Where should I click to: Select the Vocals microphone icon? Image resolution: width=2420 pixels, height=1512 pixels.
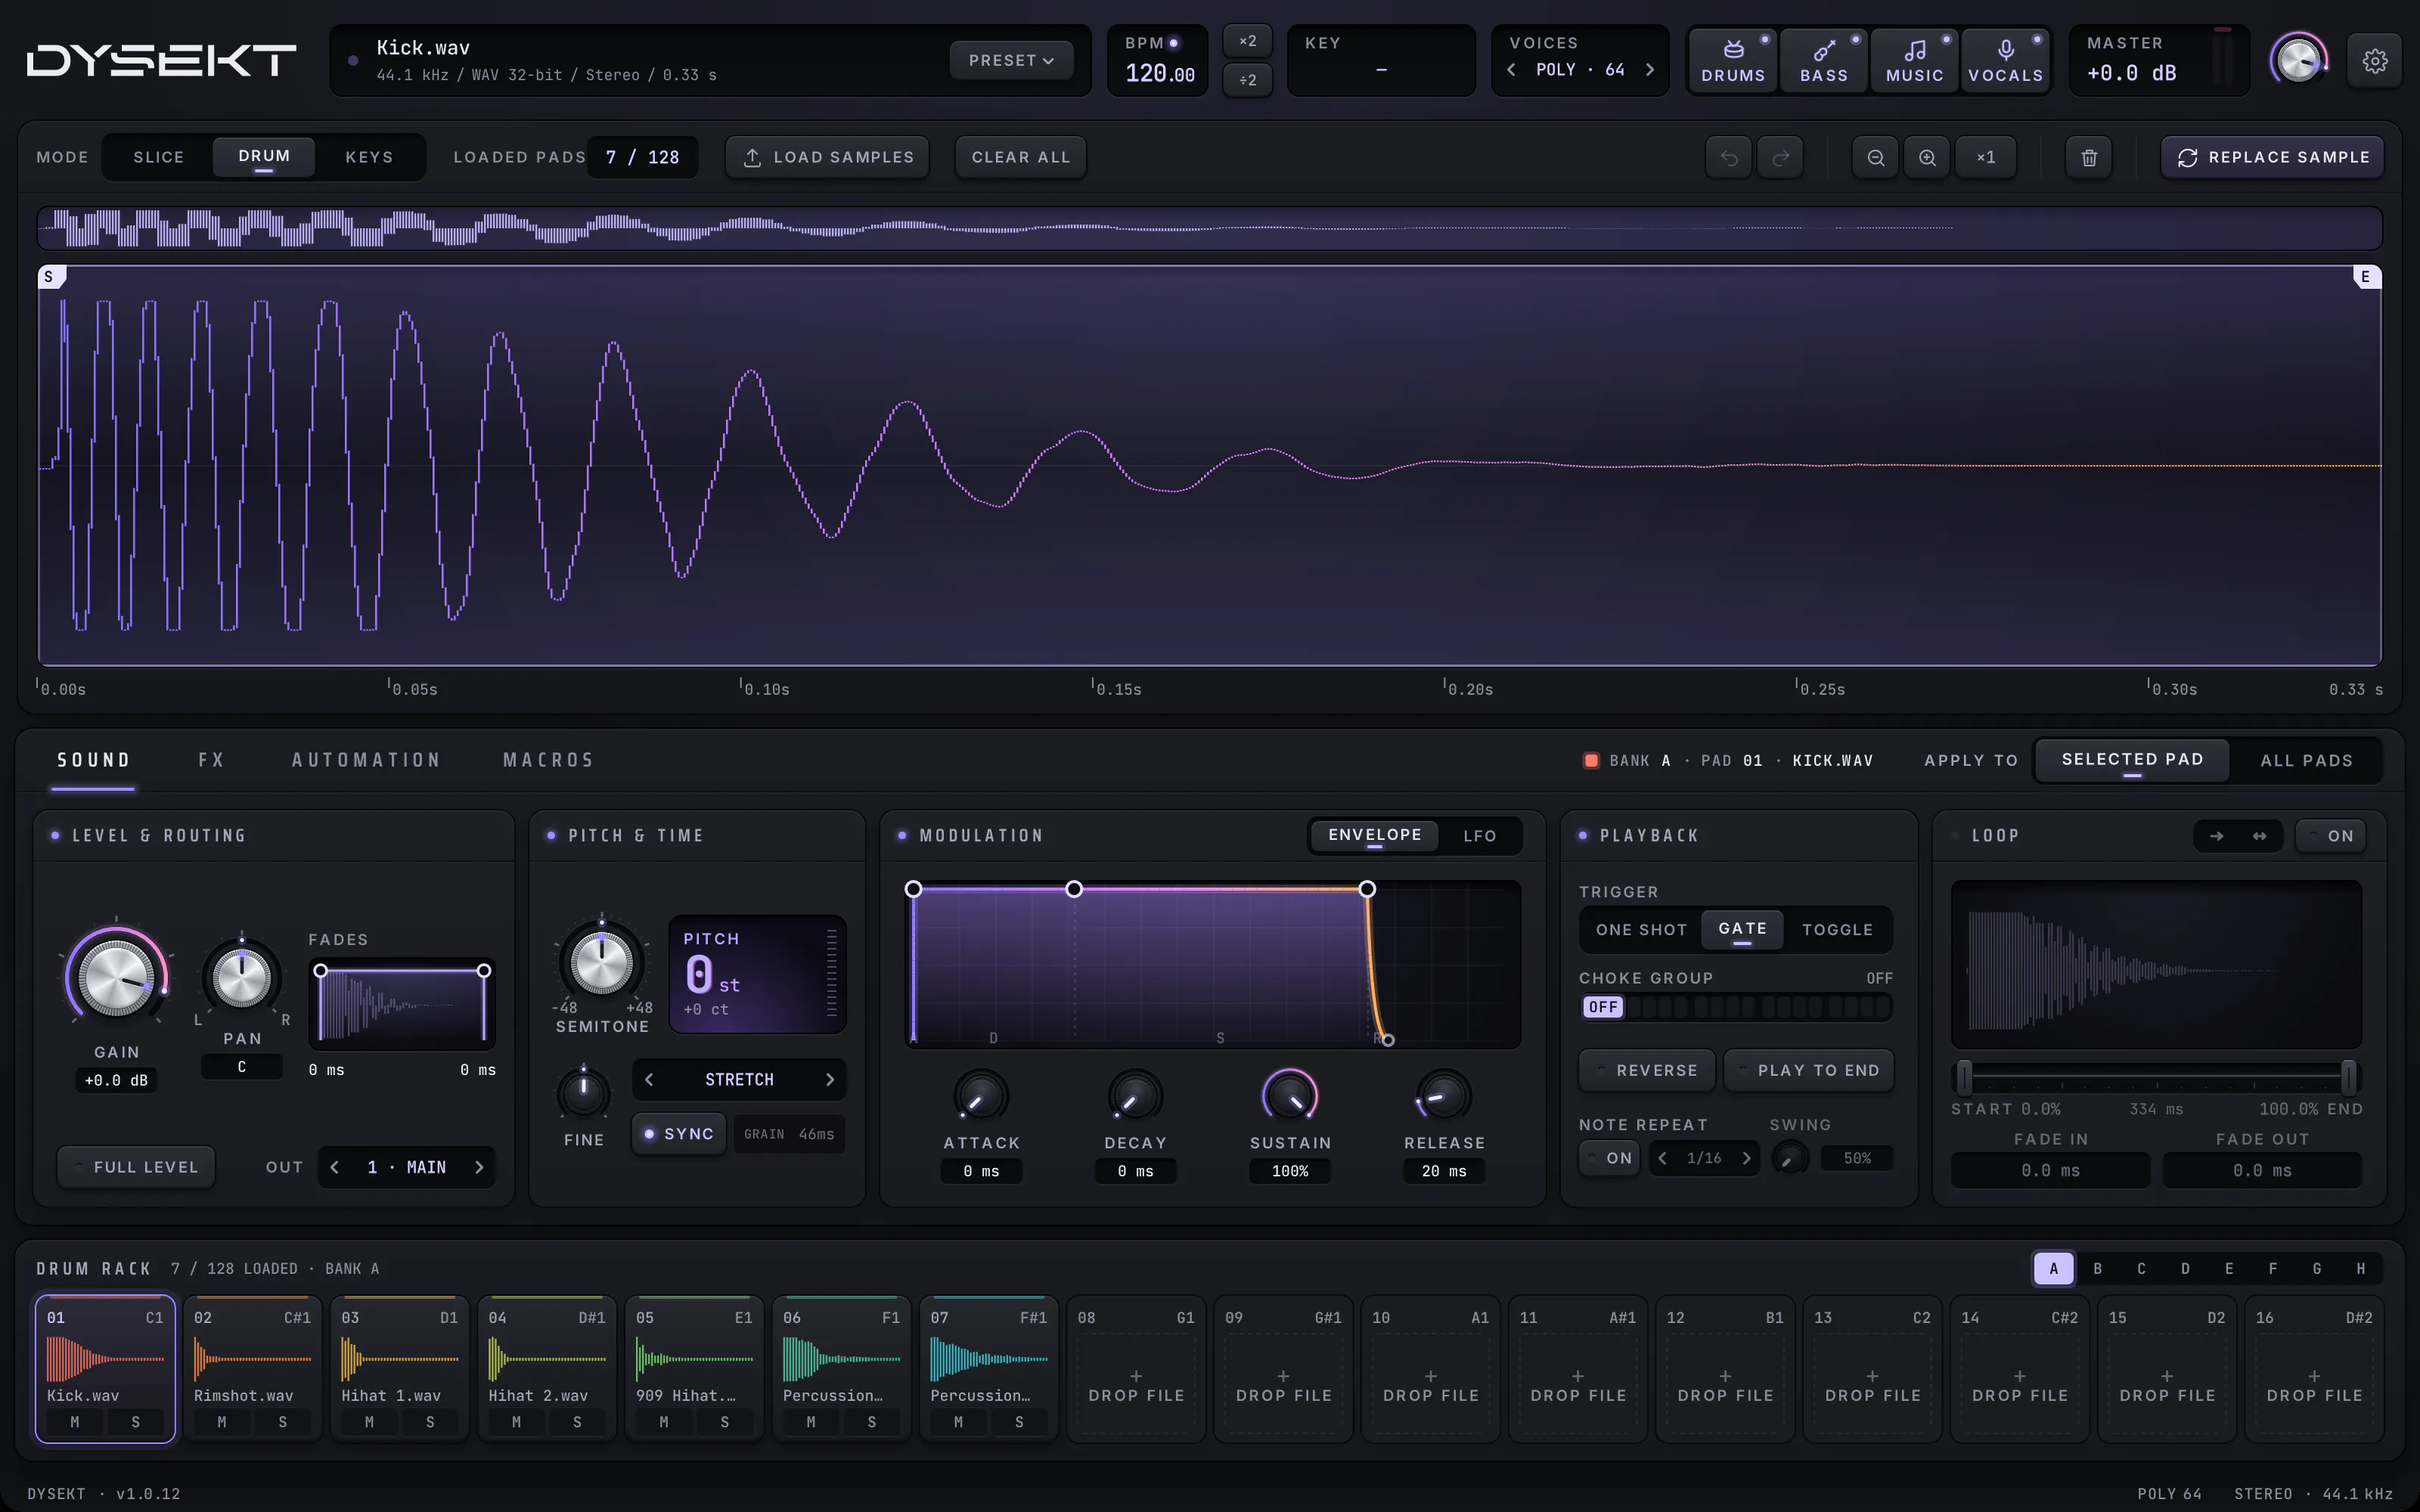pos(2005,61)
